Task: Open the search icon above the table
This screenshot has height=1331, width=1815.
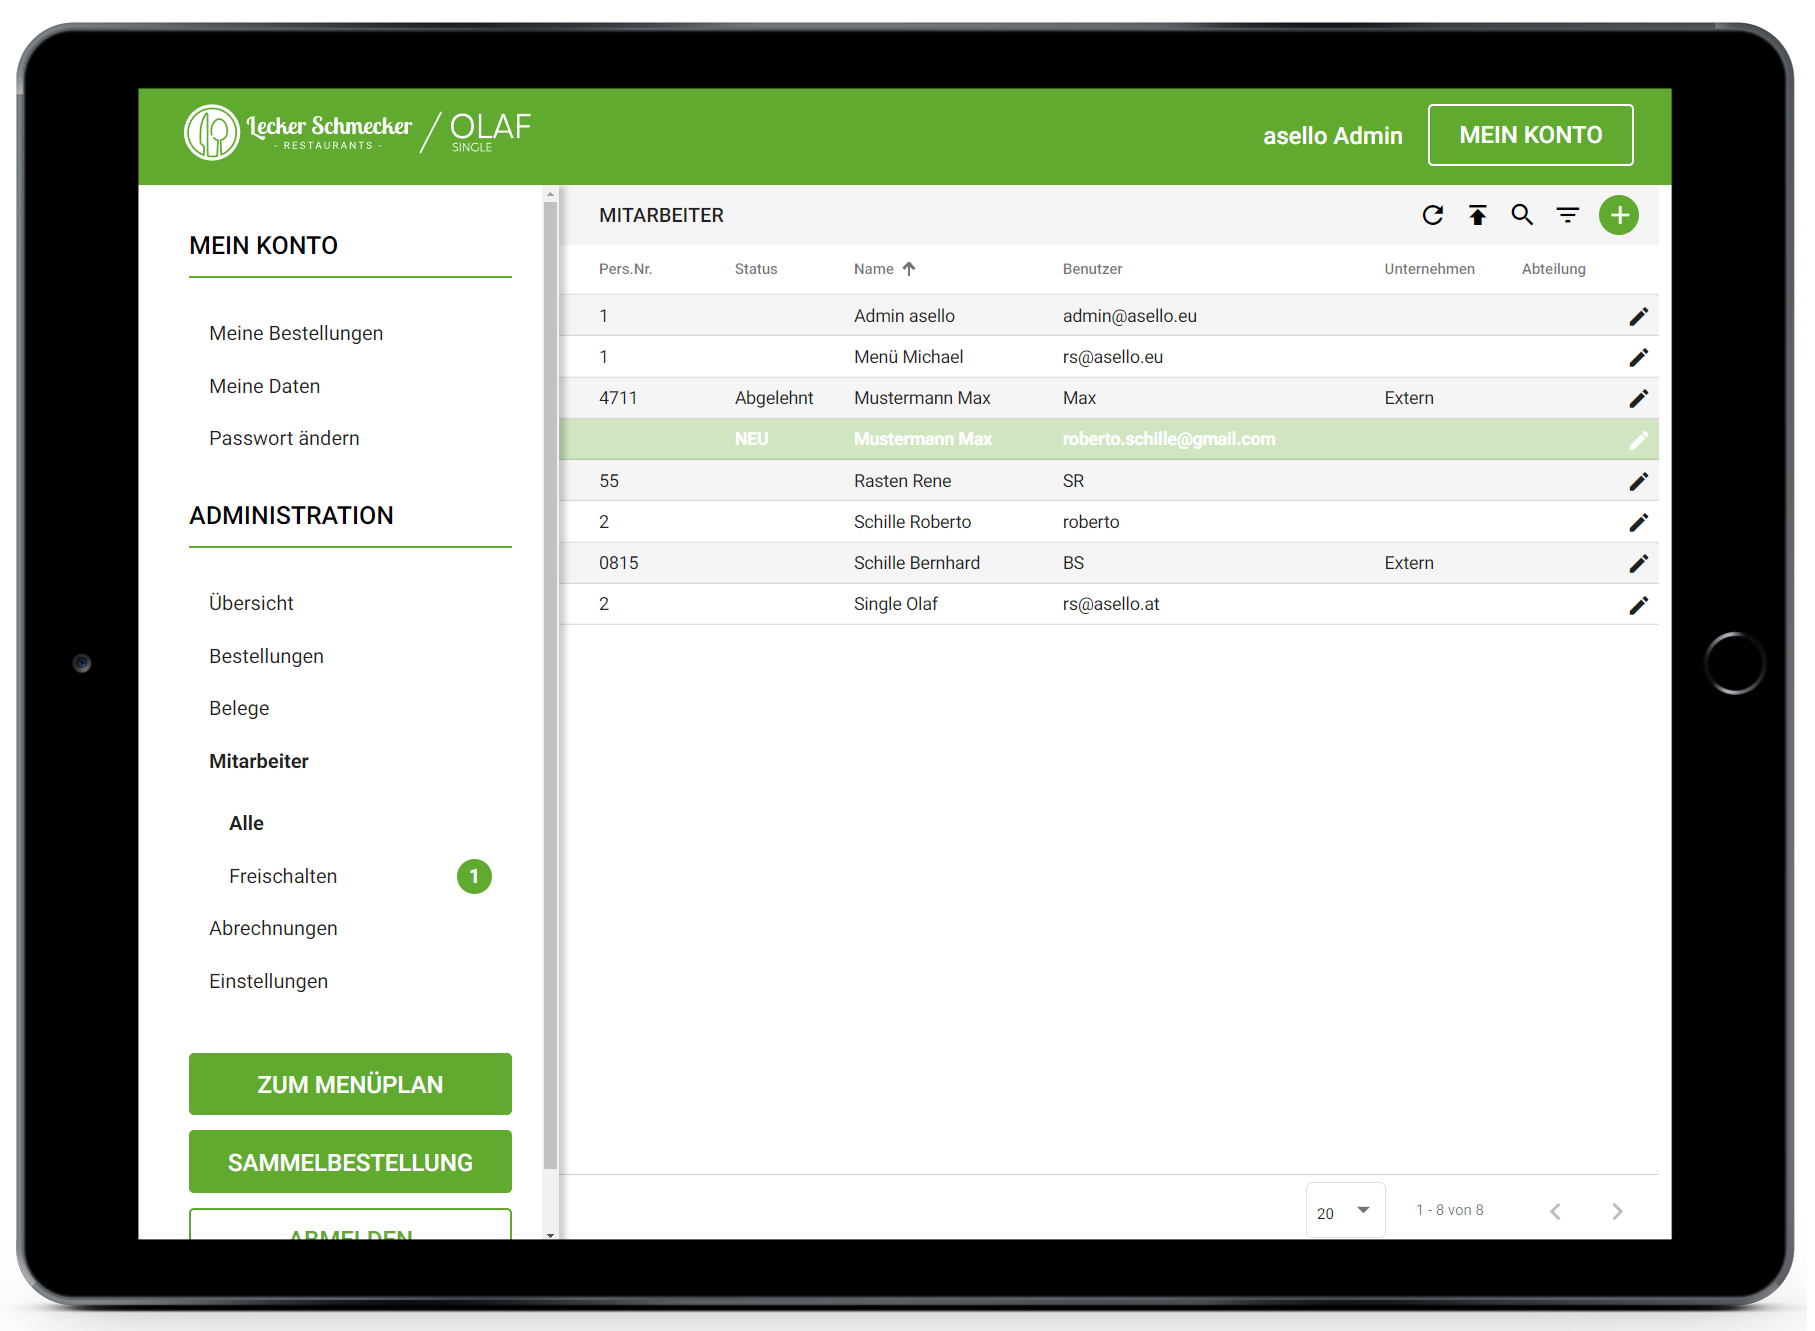Action: coord(1522,215)
